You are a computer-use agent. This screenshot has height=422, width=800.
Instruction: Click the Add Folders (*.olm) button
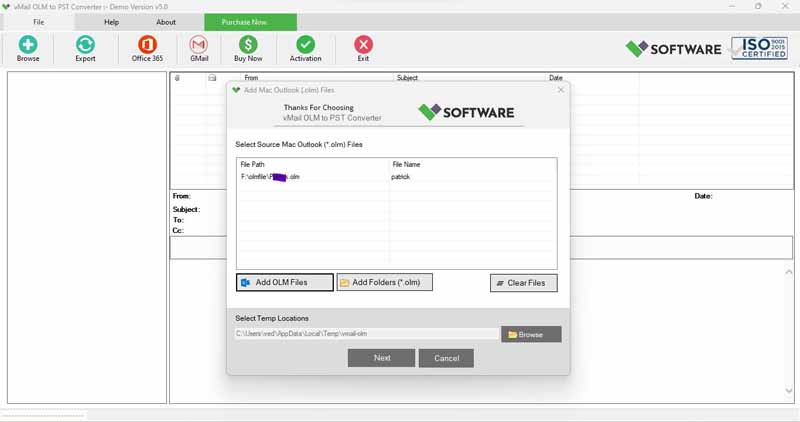385,282
